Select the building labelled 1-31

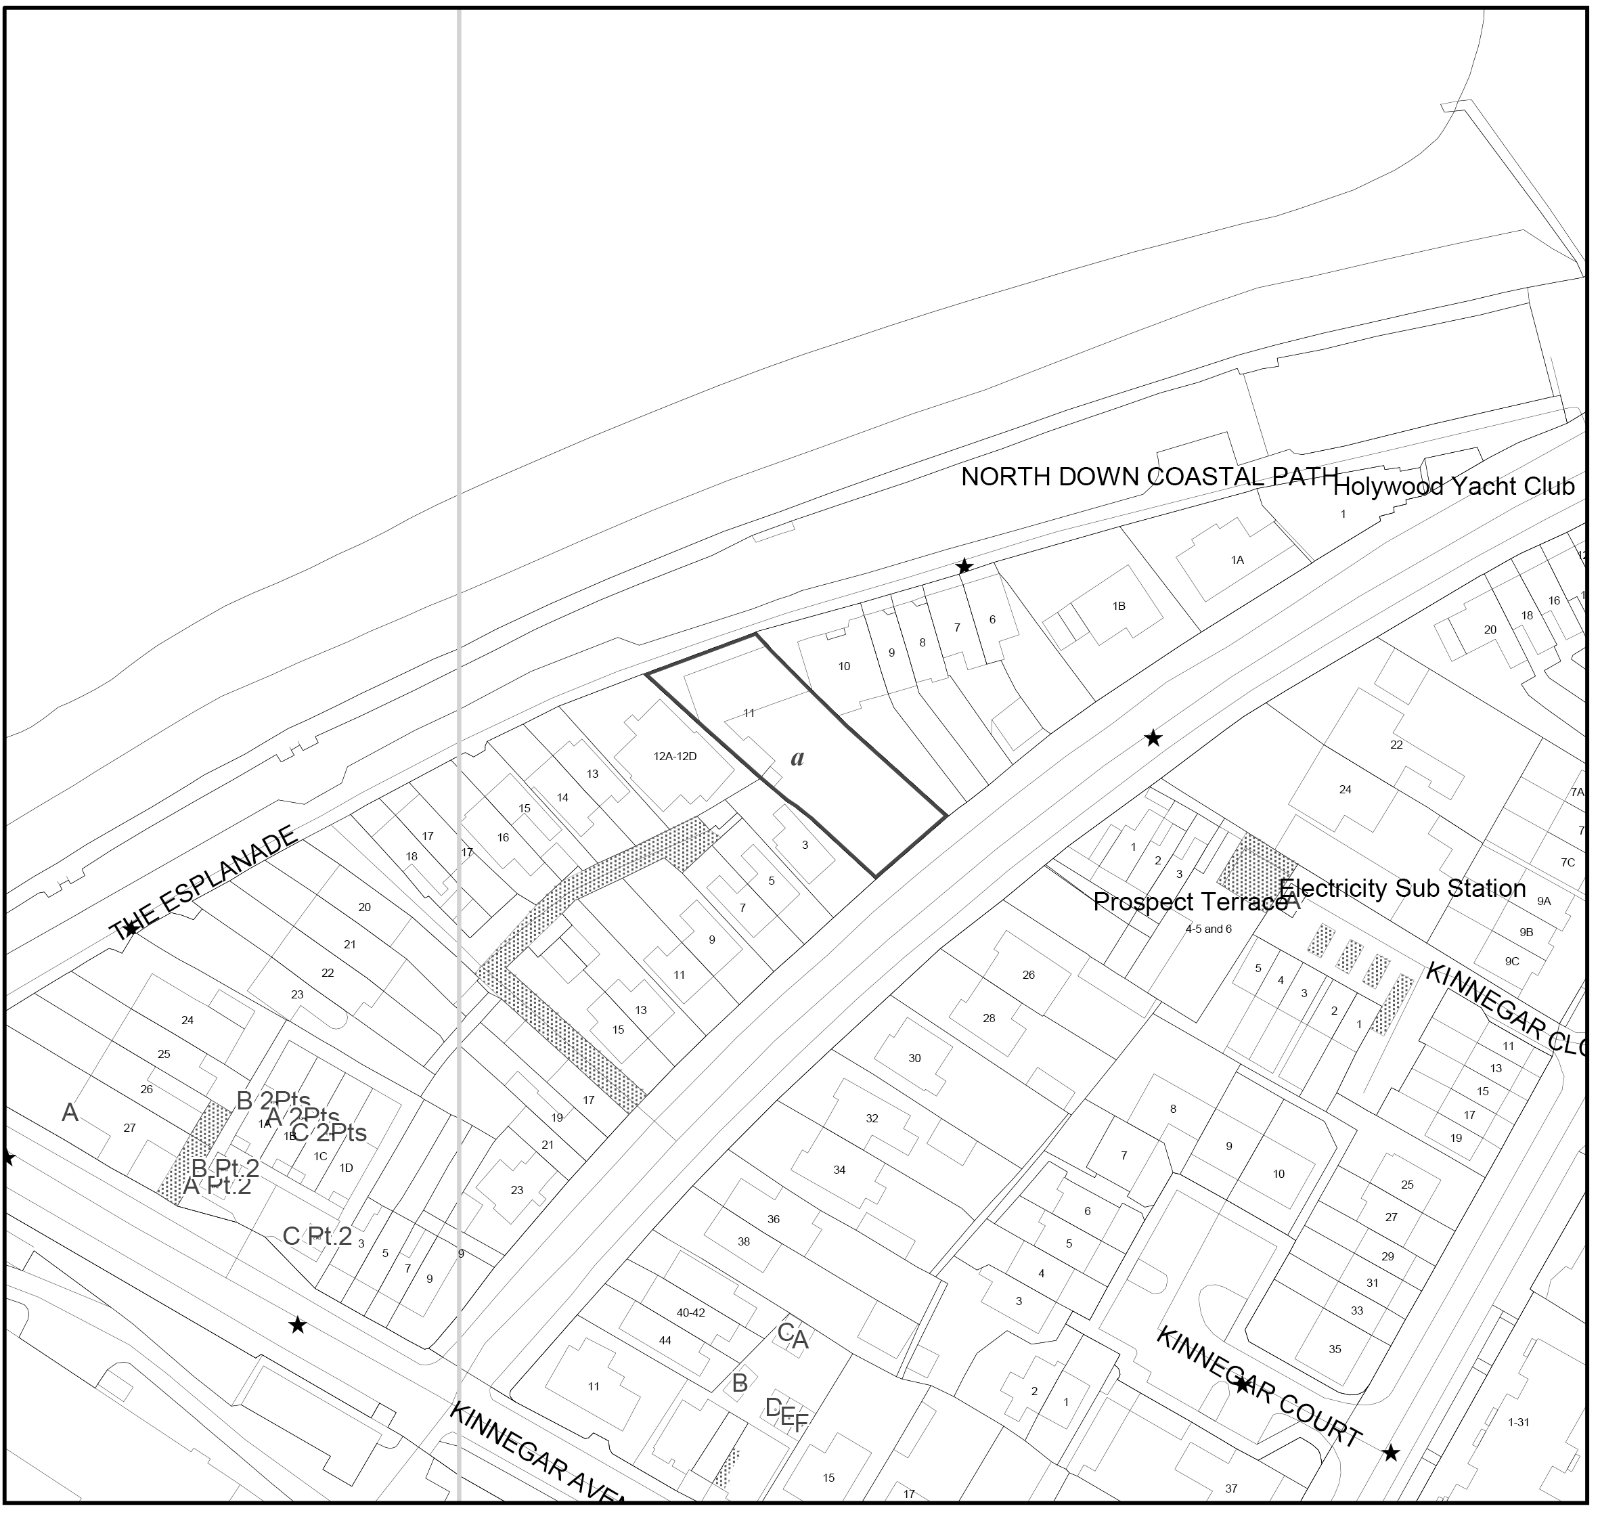[1518, 1422]
